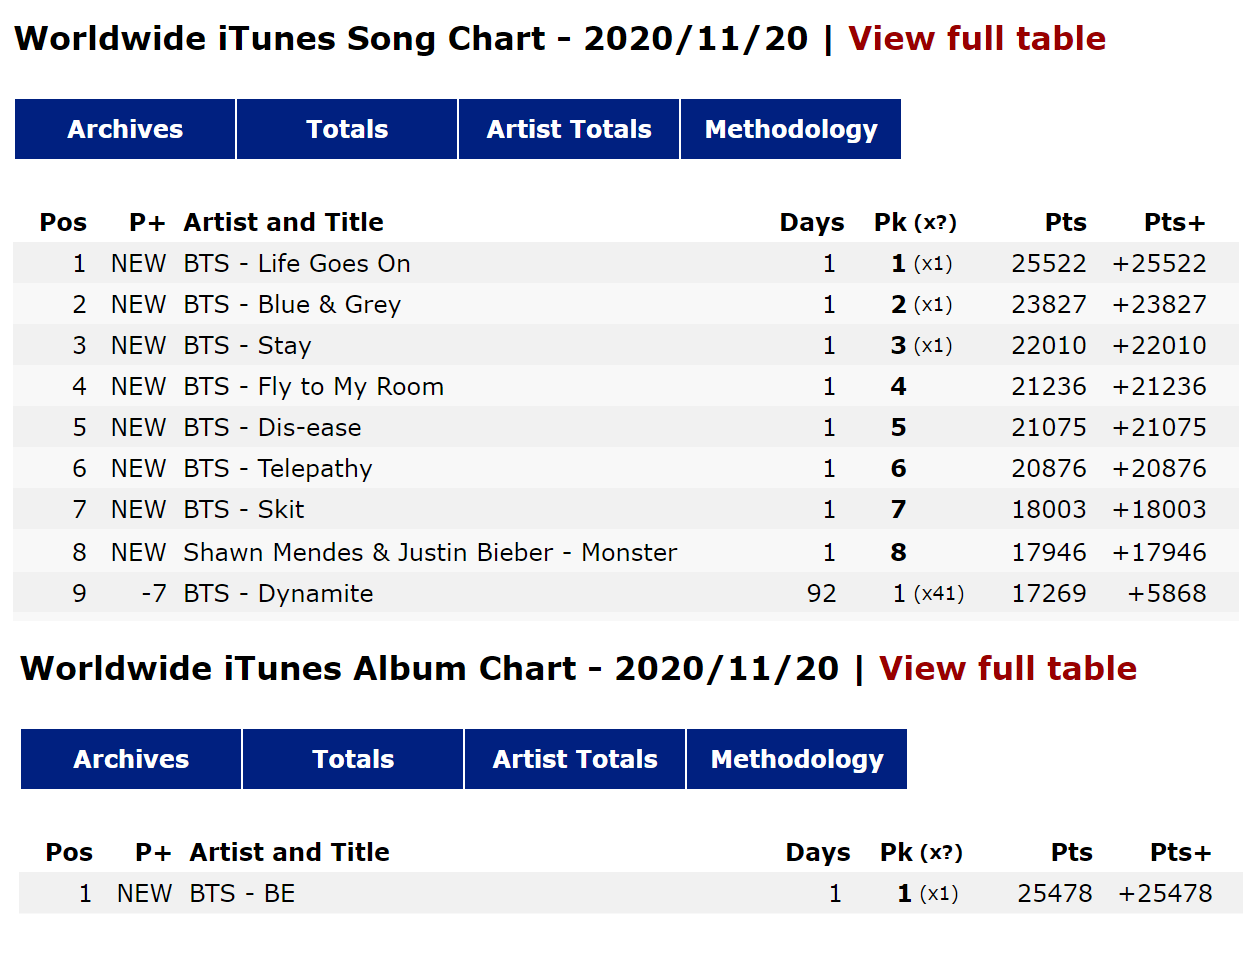Click song chart Archives button

125,129
